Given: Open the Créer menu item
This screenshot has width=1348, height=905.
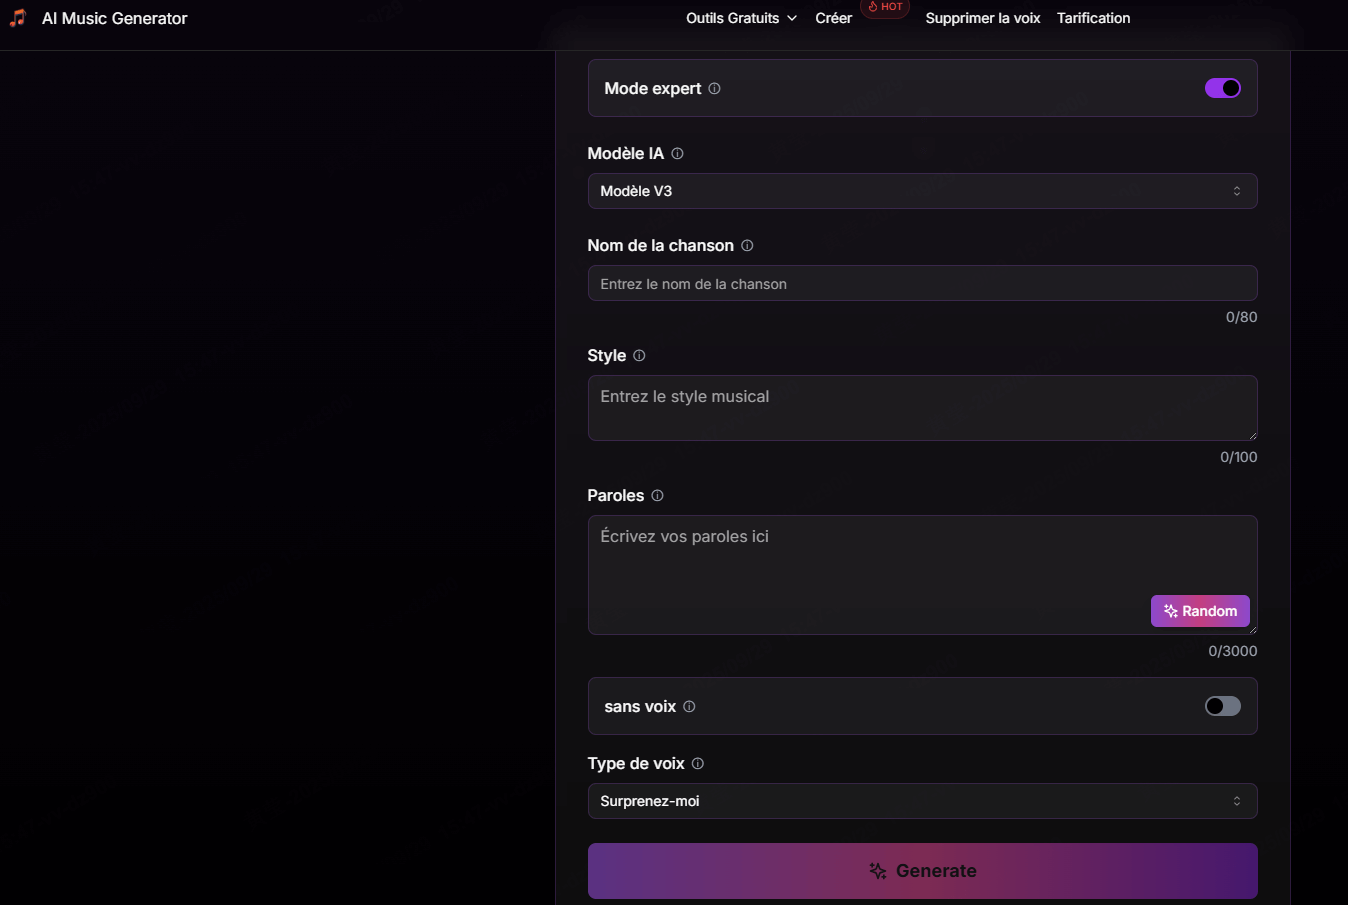Looking at the screenshot, I should click(833, 18).
